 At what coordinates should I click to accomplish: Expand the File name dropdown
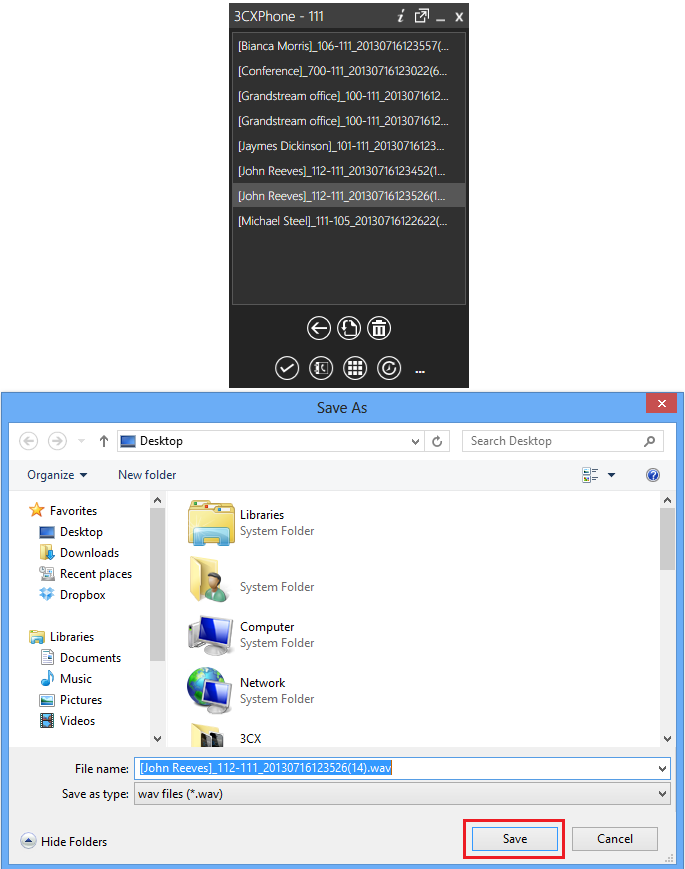[x=662, y=769]
